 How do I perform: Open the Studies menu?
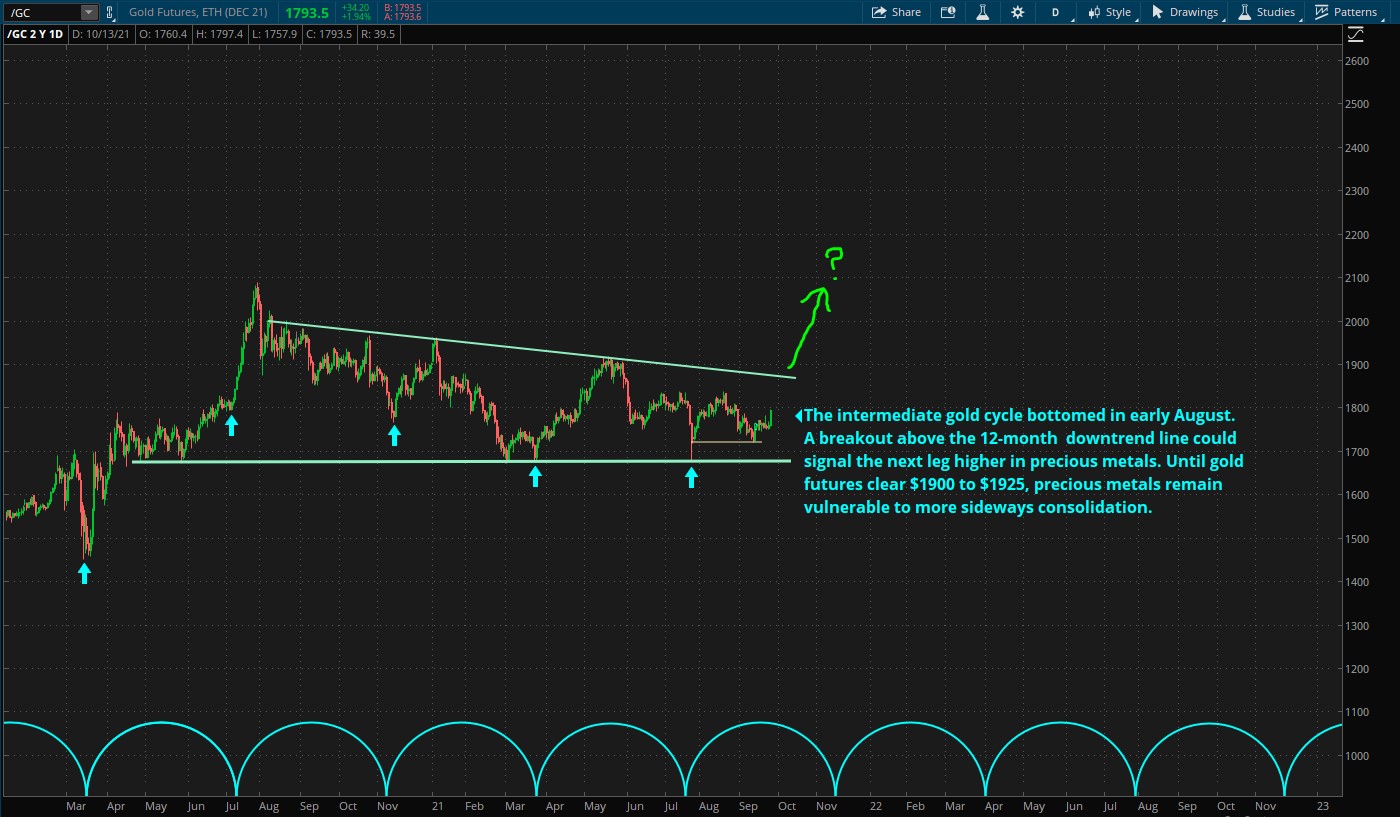point(1267,12)
